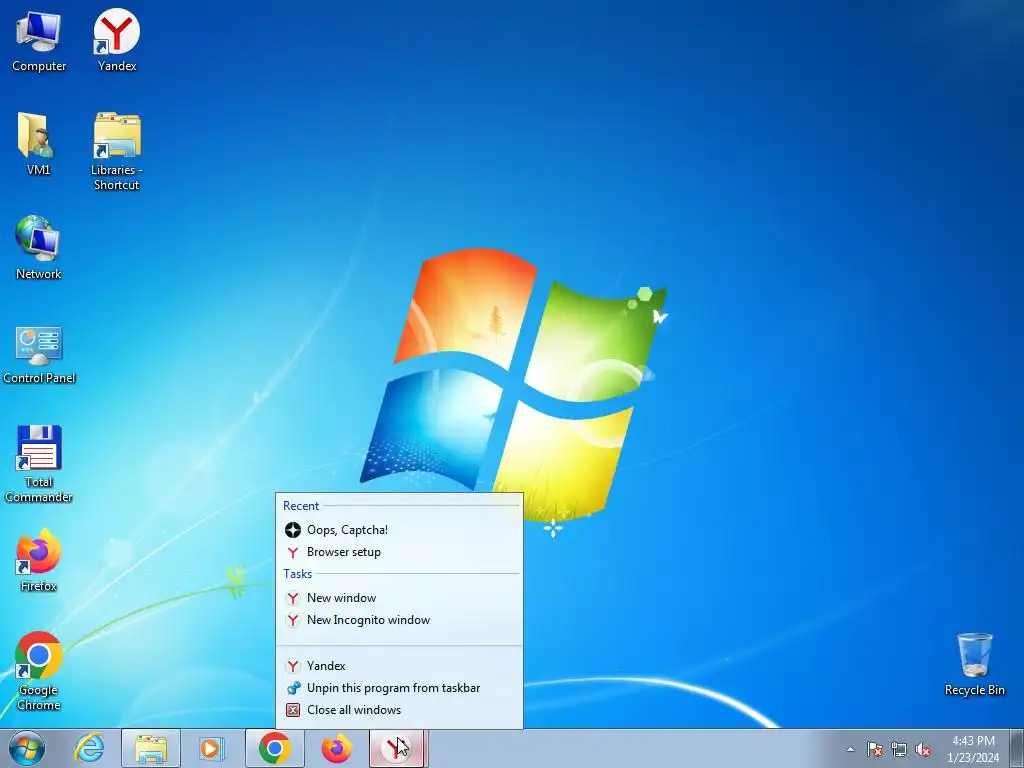Open the Windows Start menu
1024x768 pixels.
(26, 748)
